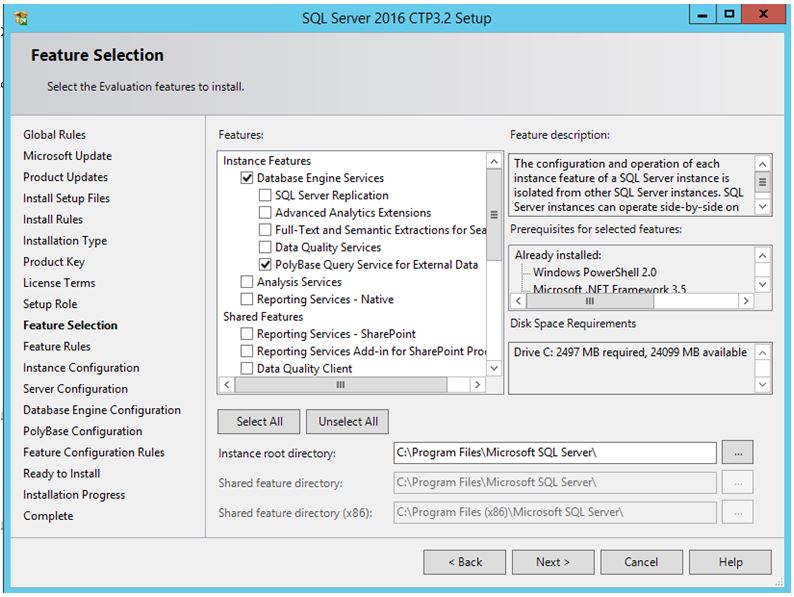Click the right scroll arrow in Prerequisites list
Viewport: 794px width, 597px height.
pyautogui.click(x=745, y=301)
